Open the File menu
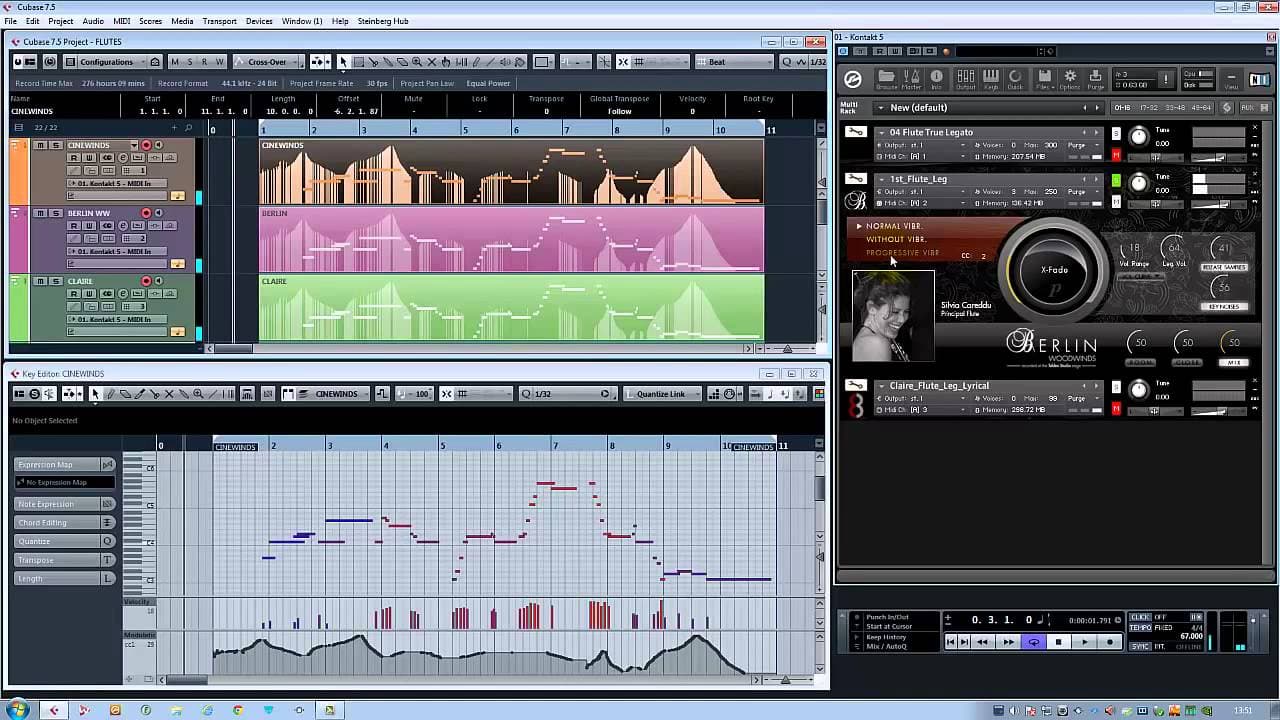The width and height of the screenshot is (1280, 720). tap(10, 21)
